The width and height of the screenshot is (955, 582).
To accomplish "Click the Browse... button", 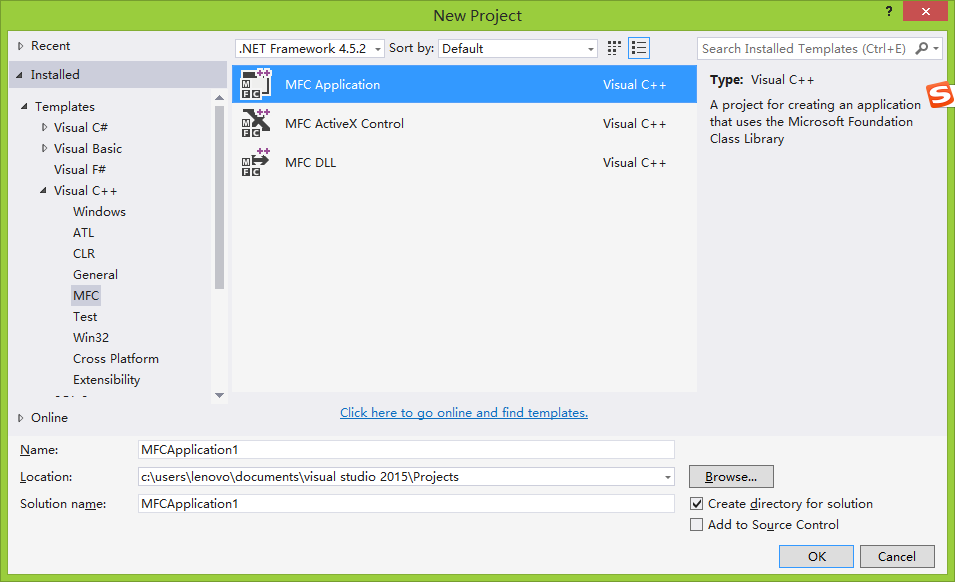I will [x=731, y=477].
